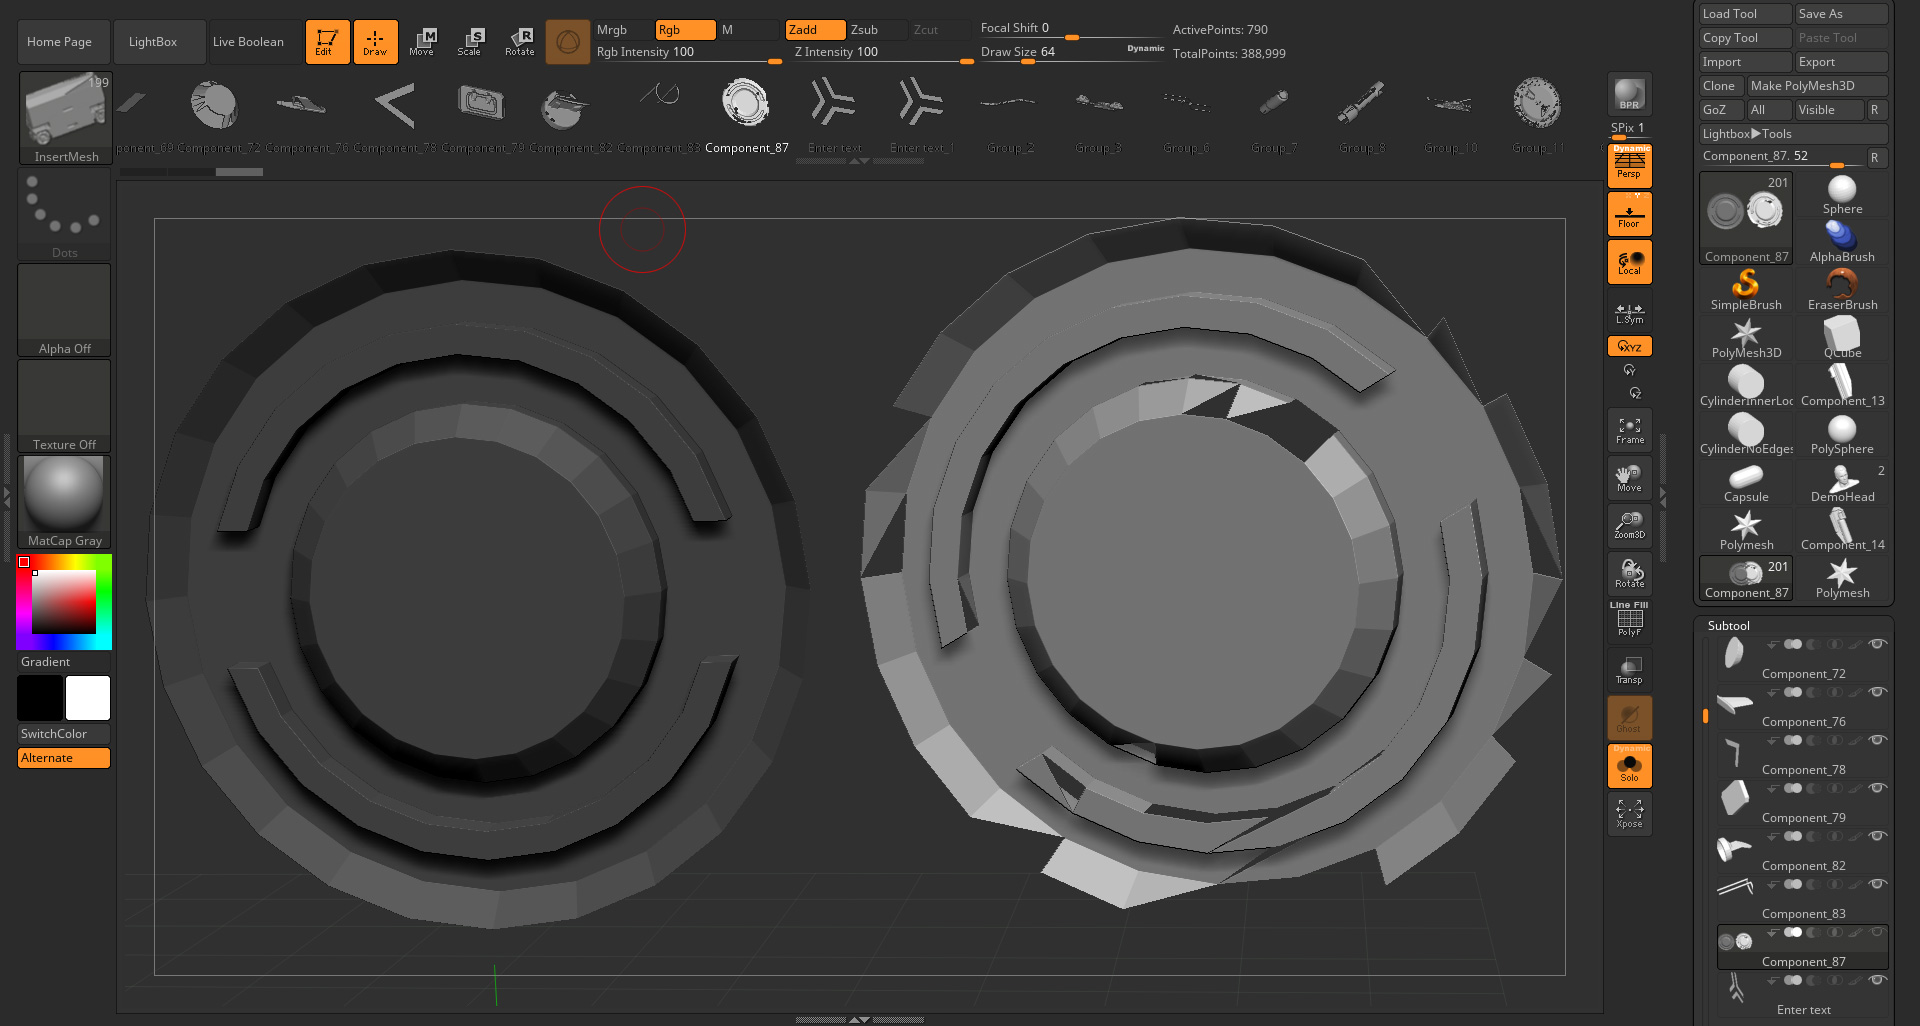Select the SimpleBrush tool icon
The height and width of the screenshot is (1026, 1920).
click(1745, 291)
